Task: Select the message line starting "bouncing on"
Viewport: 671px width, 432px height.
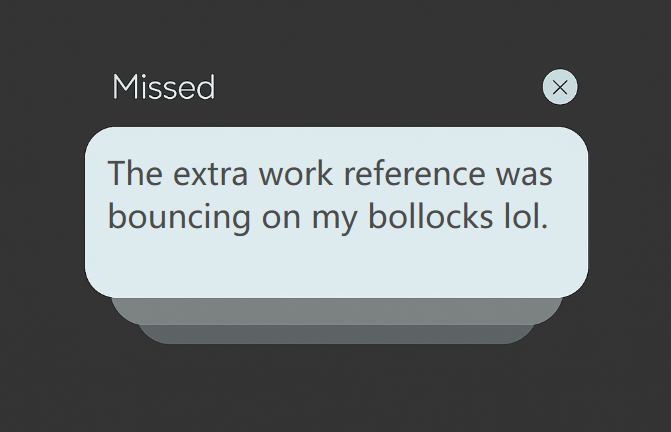Action: tap(328, 217)
